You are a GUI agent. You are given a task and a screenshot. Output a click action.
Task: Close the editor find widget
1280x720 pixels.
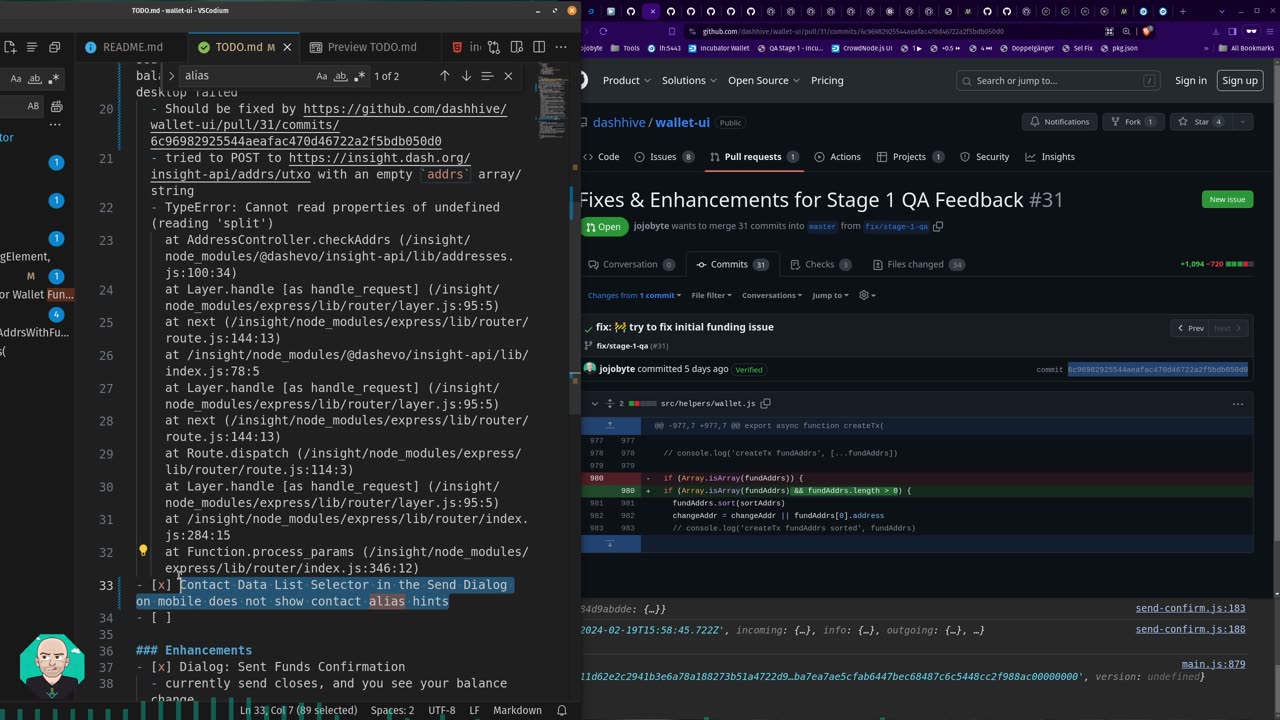(x=508, y=76)
